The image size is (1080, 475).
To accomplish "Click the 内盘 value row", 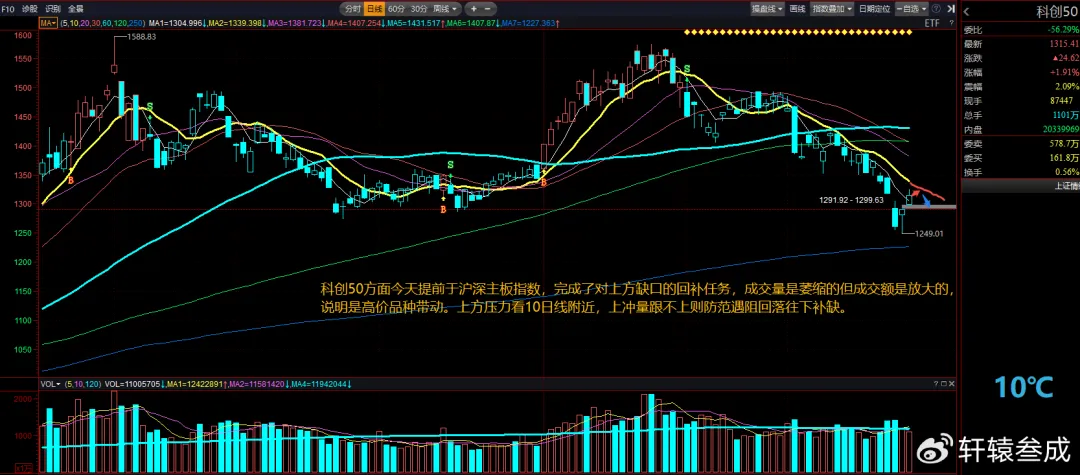I will click(x=1021, y=129).
